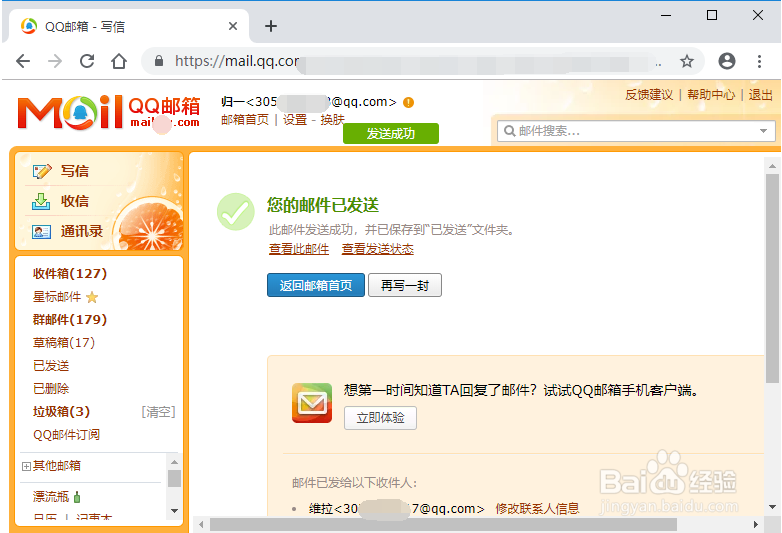Open 群邮件(179) folder

pyautogui.click(x=70, y=320)
